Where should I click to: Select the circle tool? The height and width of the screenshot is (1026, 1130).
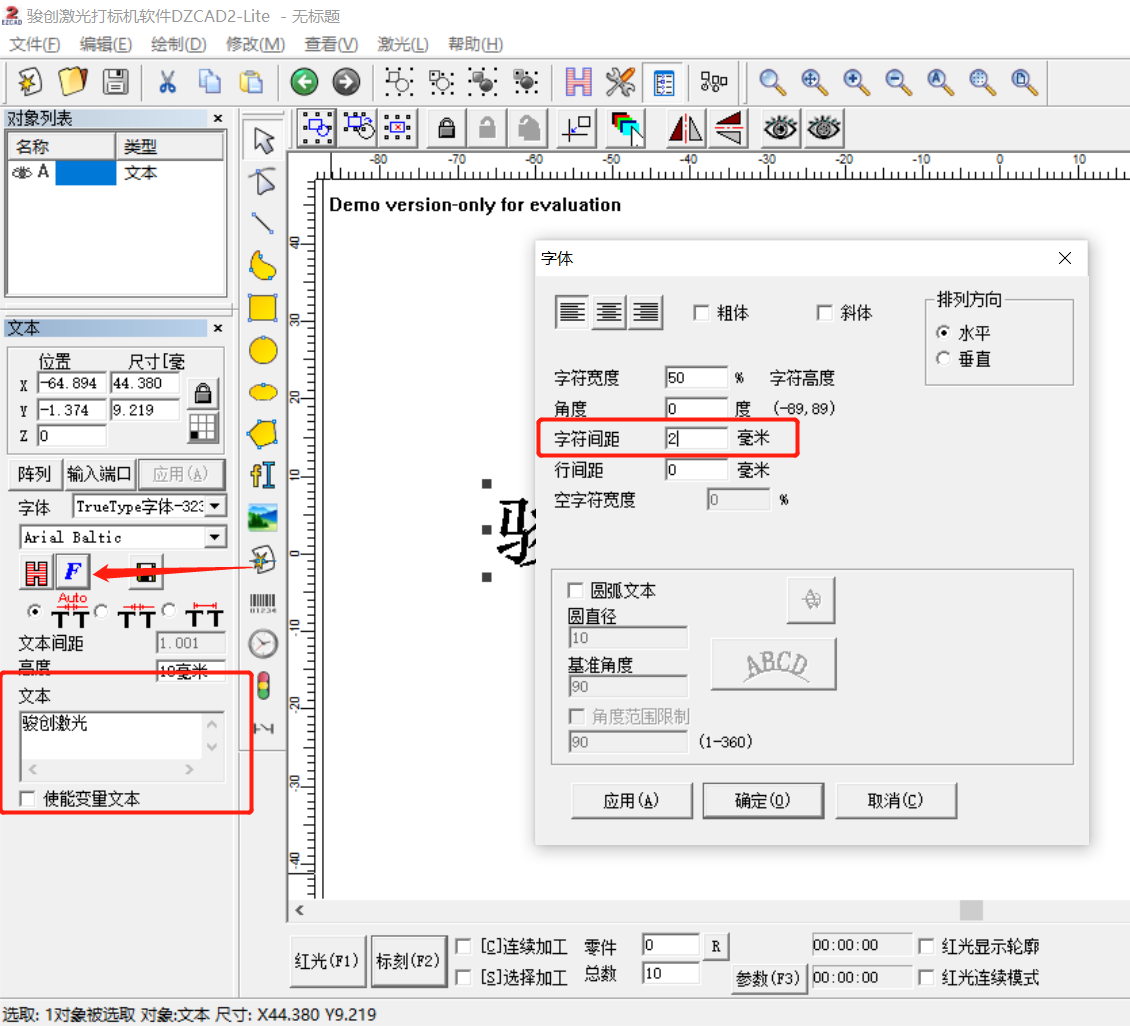(263, 350)
